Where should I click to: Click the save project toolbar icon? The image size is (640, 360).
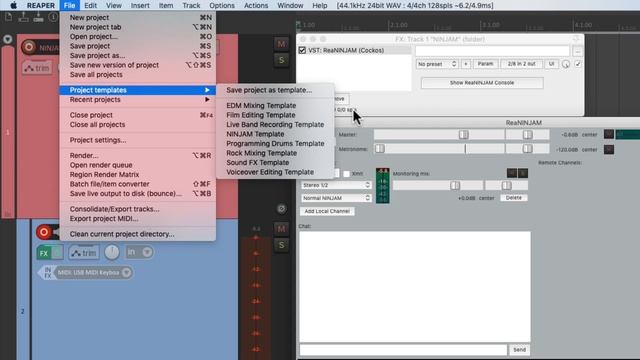click(x=38, y=17)
